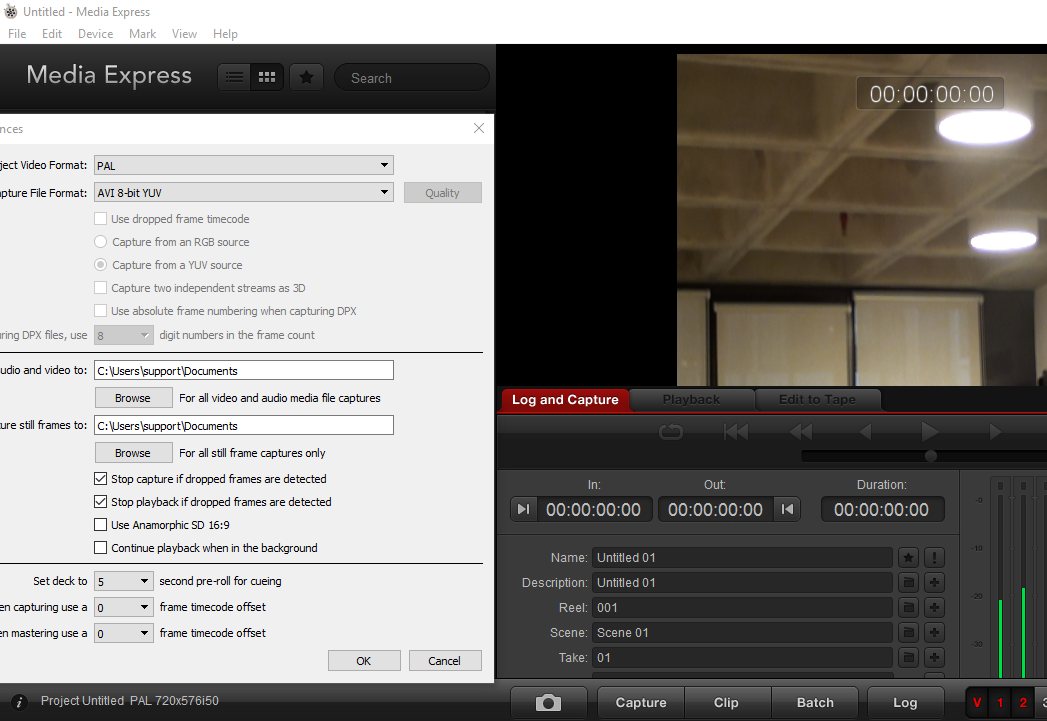Increment plus icon beside Take field
This screenshot has width=1047, height=721.
[x=934, y=658]
